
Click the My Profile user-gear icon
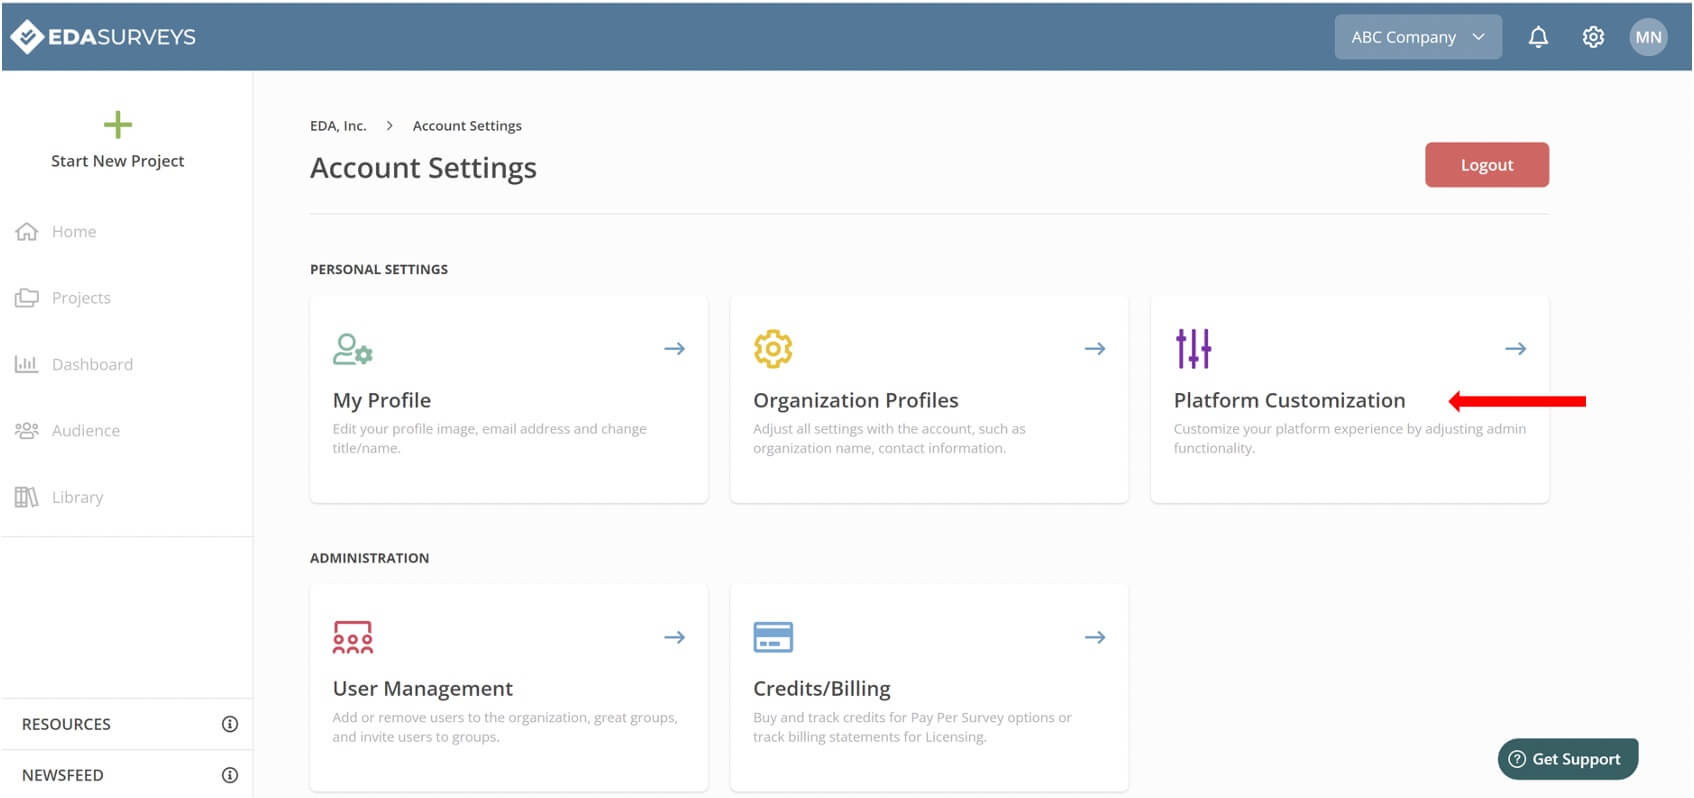pyautogui.click(x=353, y=349)
